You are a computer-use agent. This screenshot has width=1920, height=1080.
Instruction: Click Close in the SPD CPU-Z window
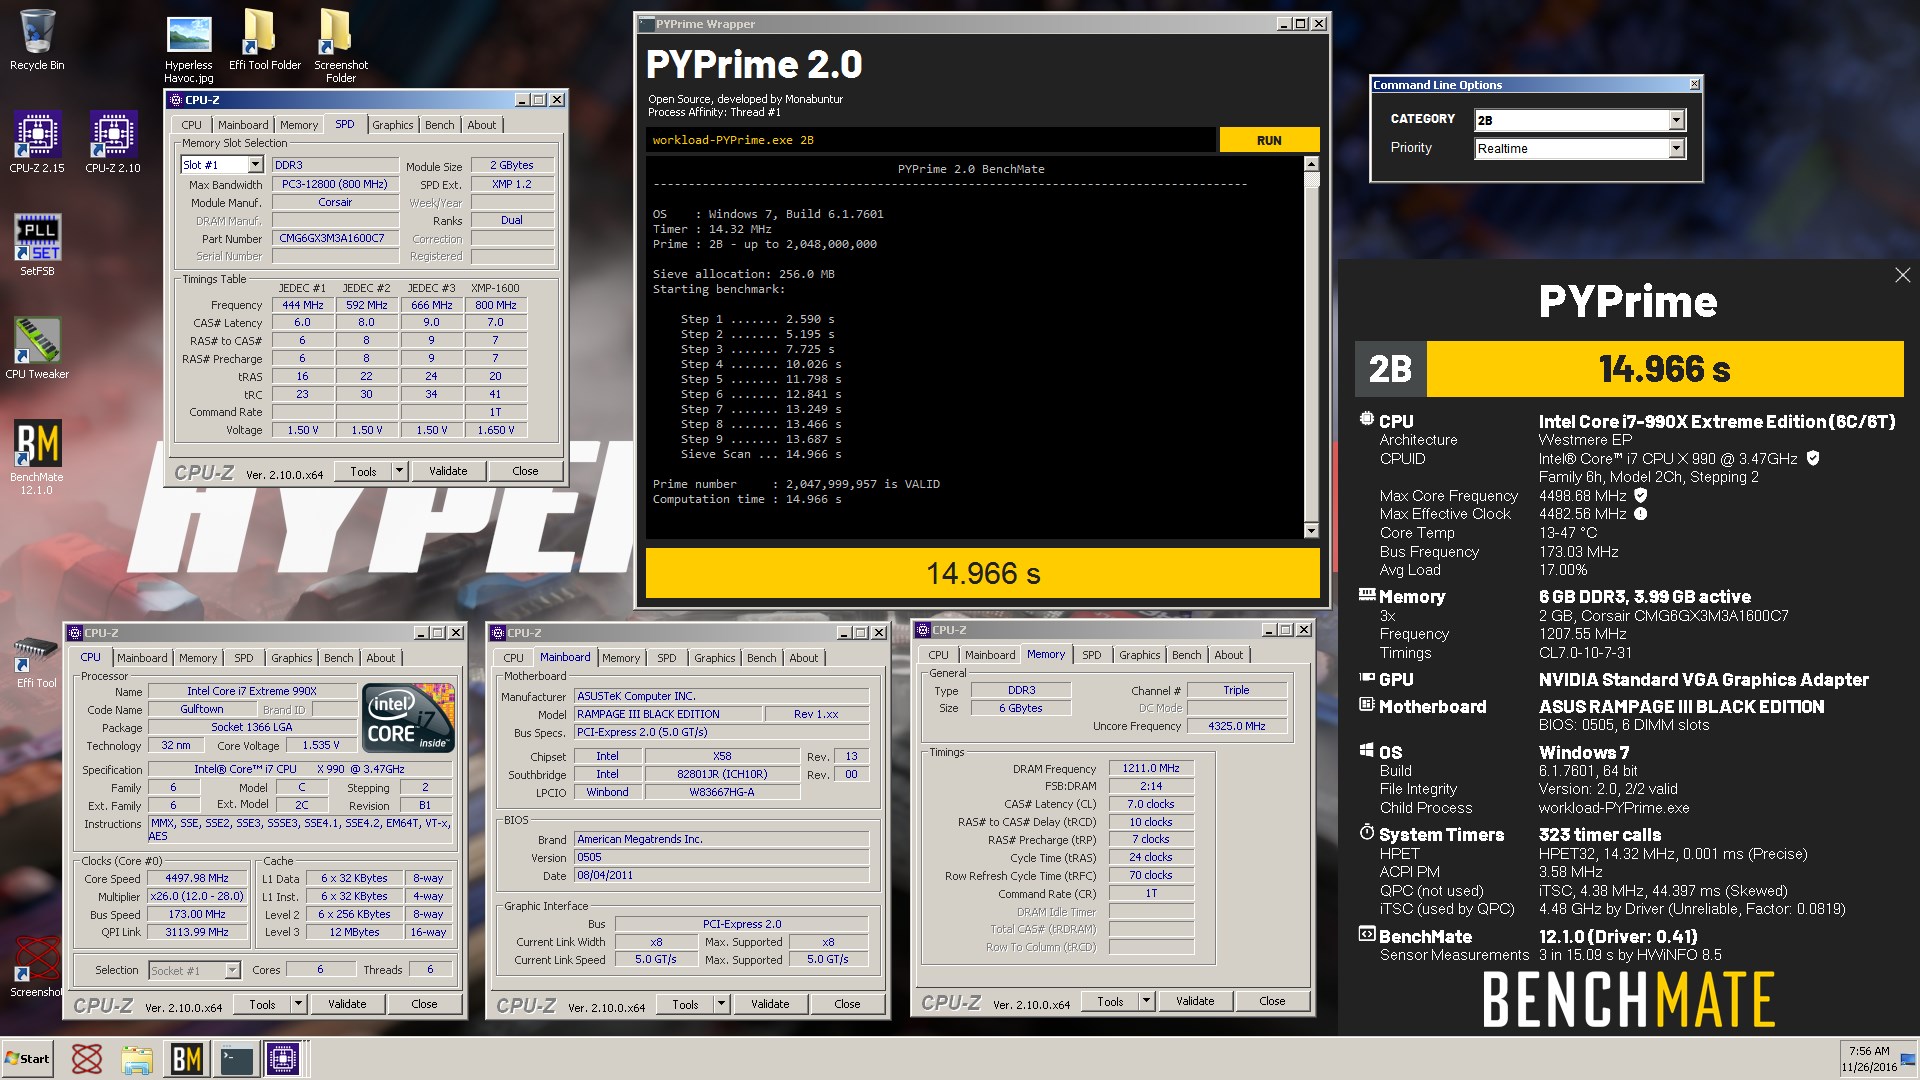525,471
